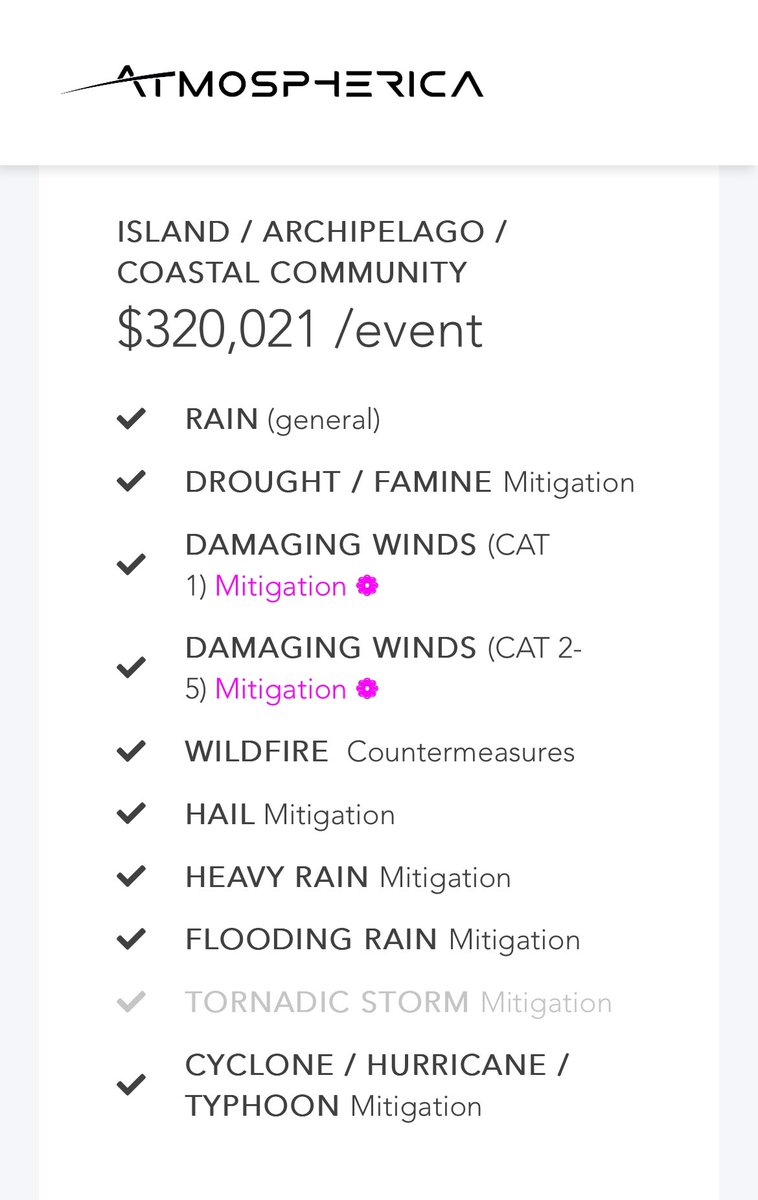Image resolution: width=758 pixels, height=1200 pixels.
Task: Click the greyed checkmark beside TORNADIC STORM
Action: pos(131,1002)
